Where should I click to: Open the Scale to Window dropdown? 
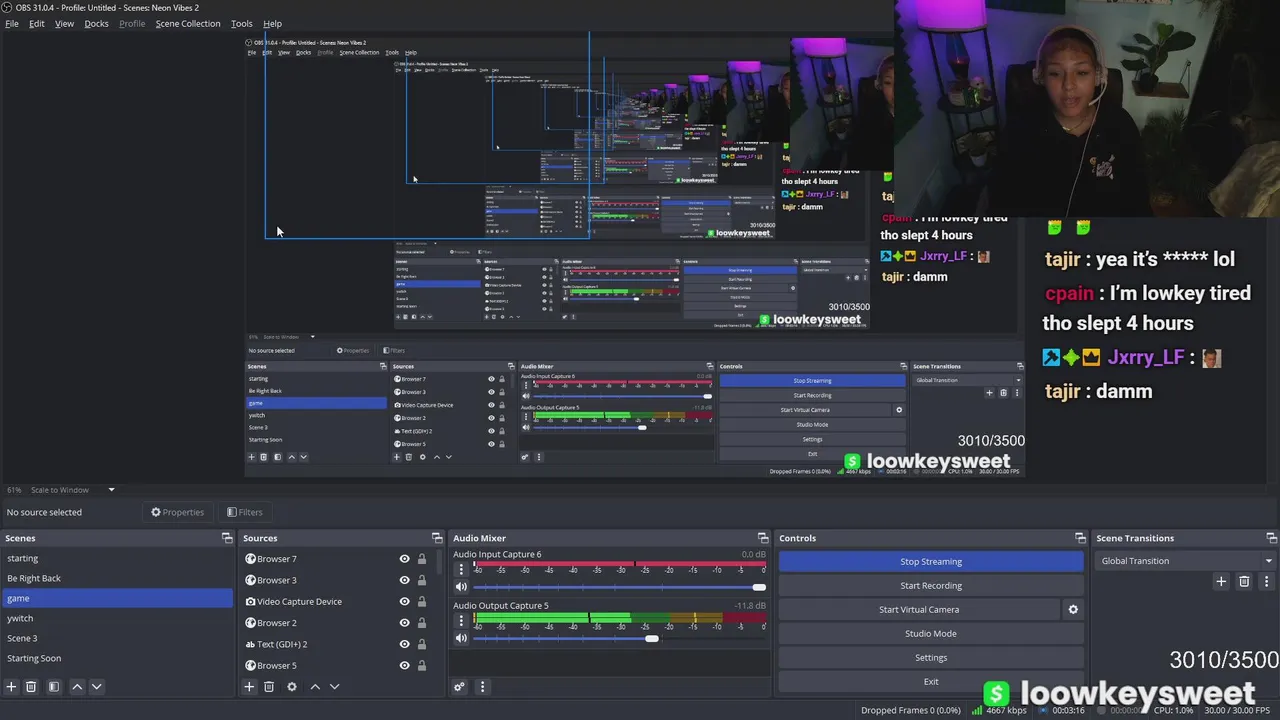pyautogui.click(x=73, y=490)
